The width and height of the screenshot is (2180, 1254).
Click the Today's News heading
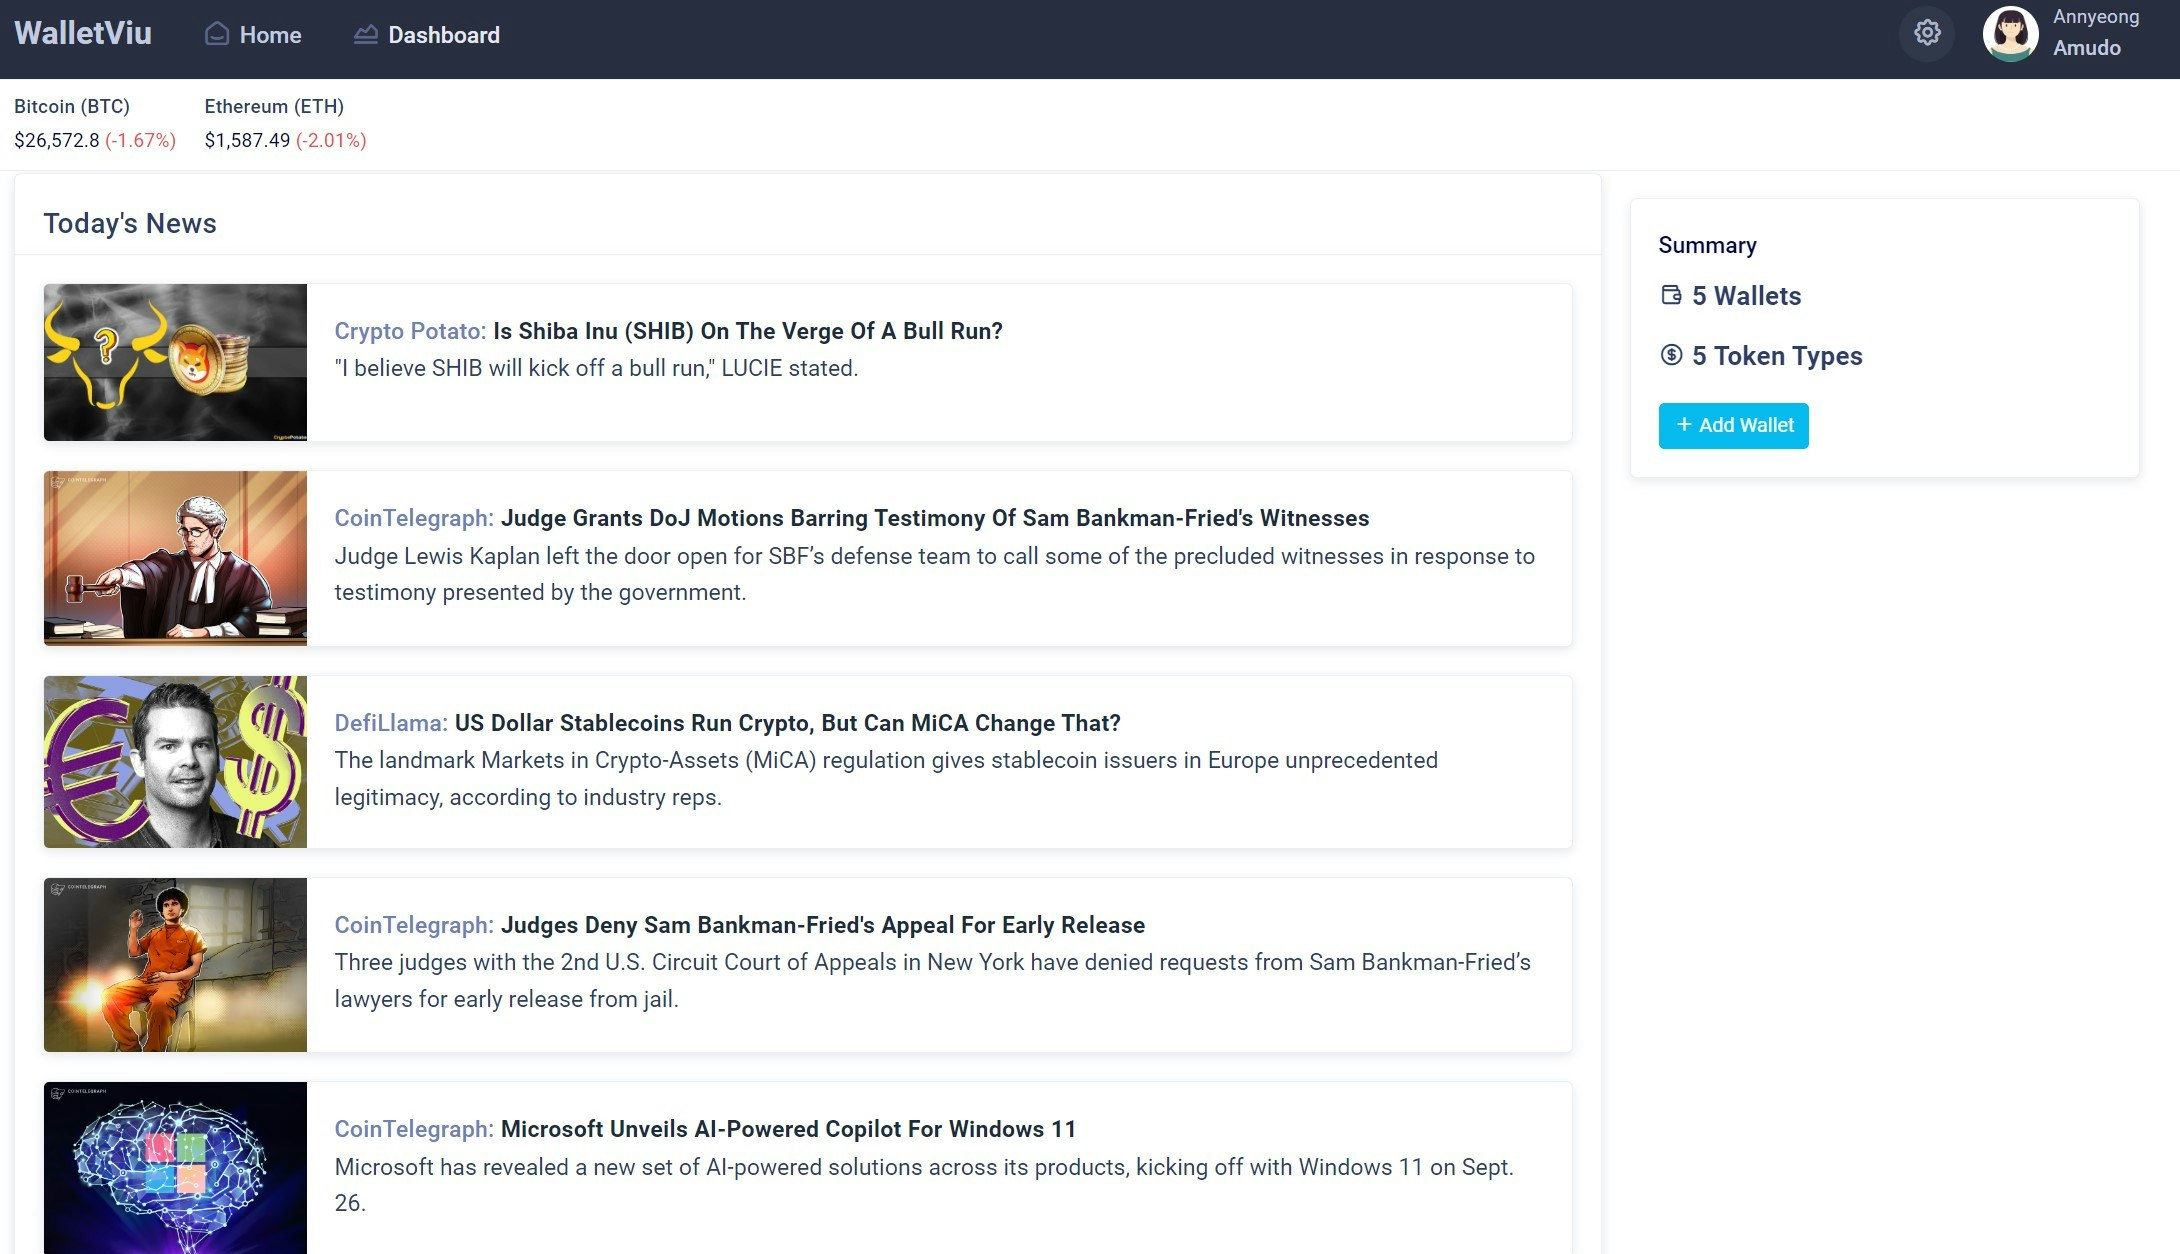(x=130, y=223)
